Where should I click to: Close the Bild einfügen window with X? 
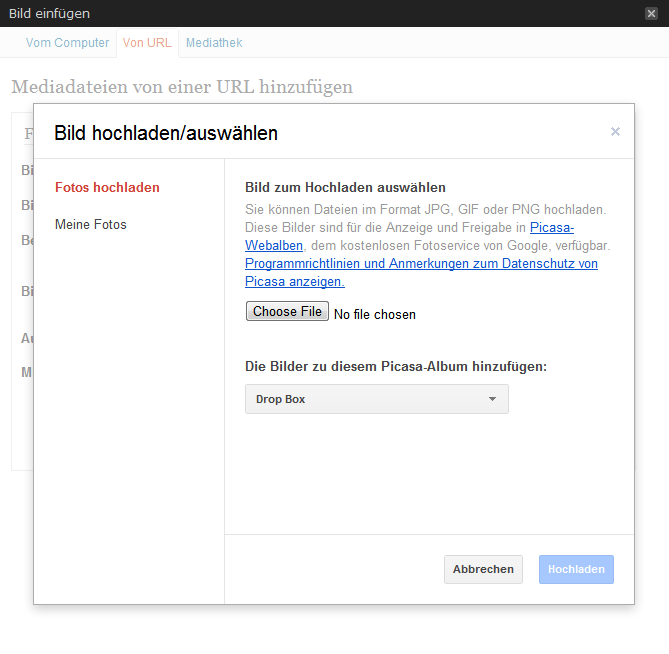[x=651, y=13]
